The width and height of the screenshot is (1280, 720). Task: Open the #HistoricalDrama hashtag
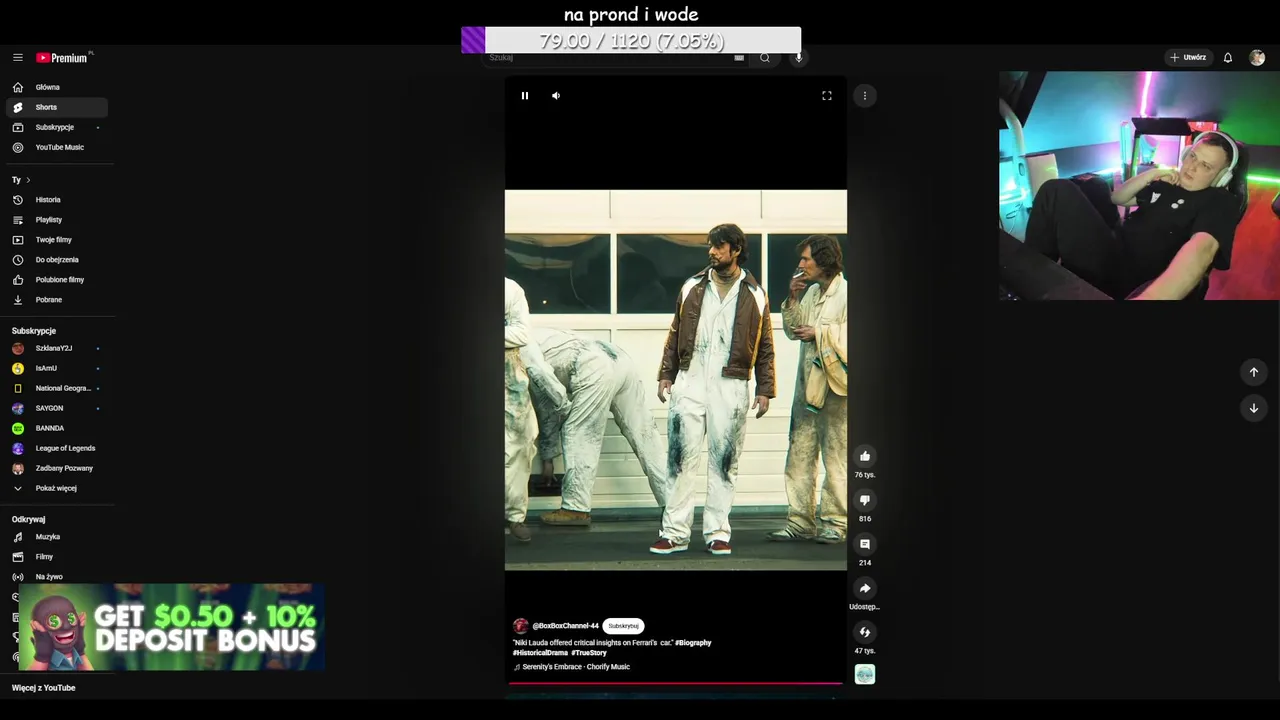pyautogui.click(x=540, y=653)
